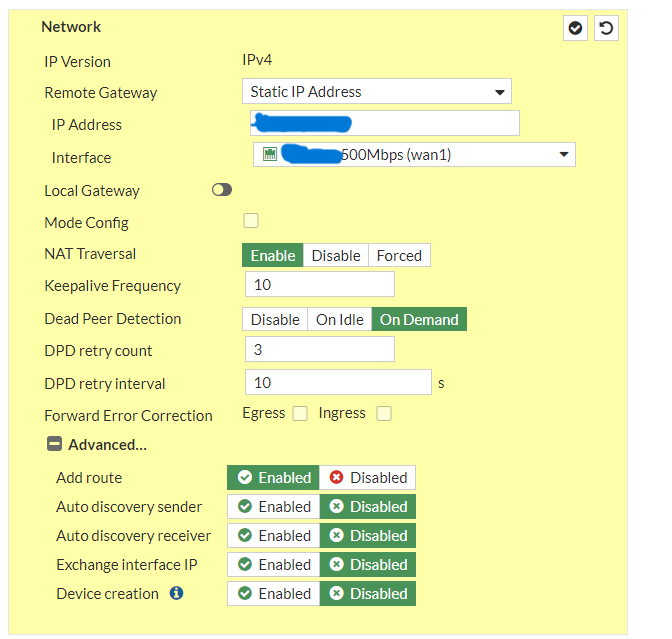Toggle the Local Gateway switch
The height and width of the screenshot is (639, 672).
pos(222,190)
